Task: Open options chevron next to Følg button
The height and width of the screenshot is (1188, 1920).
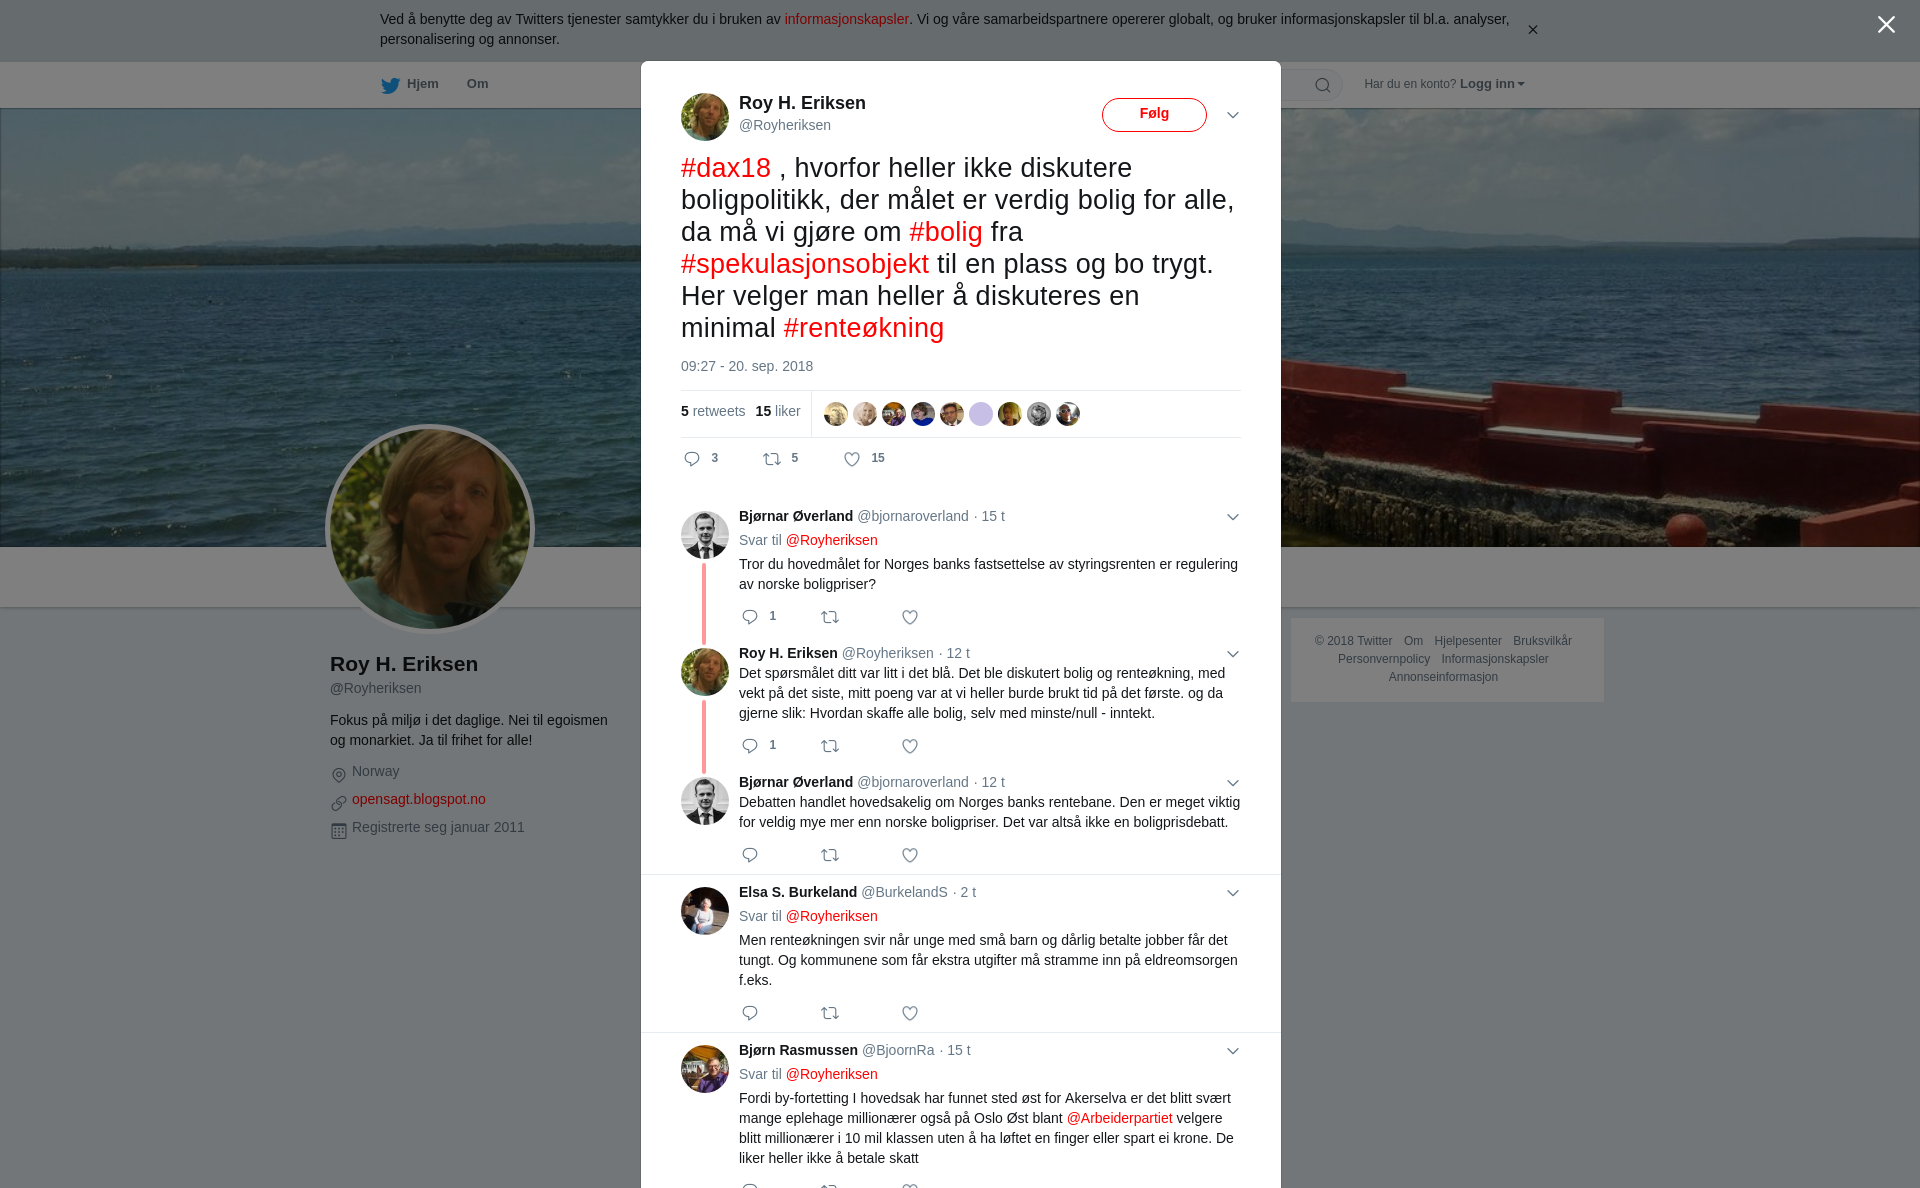Action: 1233,115
